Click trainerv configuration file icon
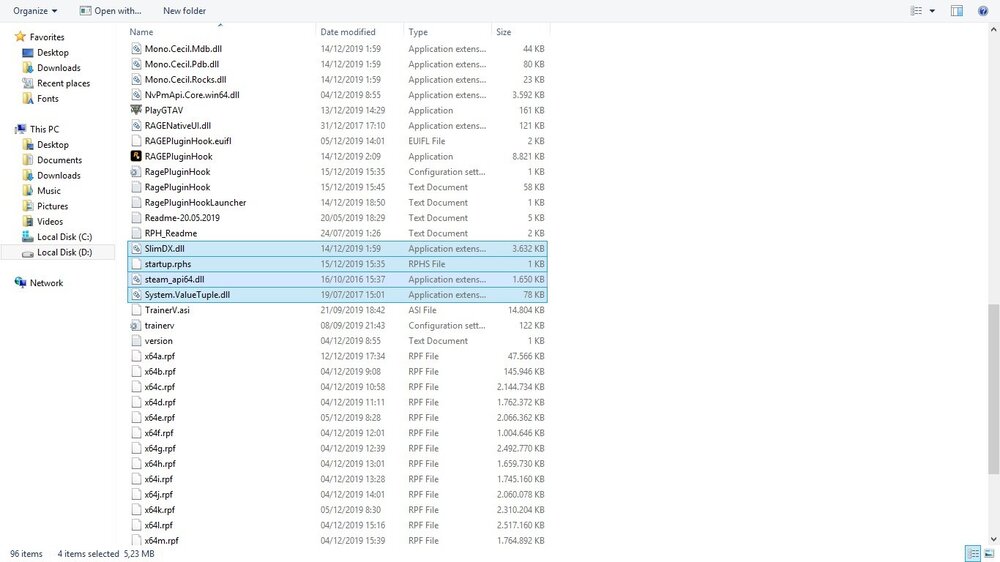This screenshot has width=1000, height=562. point(136,325)
